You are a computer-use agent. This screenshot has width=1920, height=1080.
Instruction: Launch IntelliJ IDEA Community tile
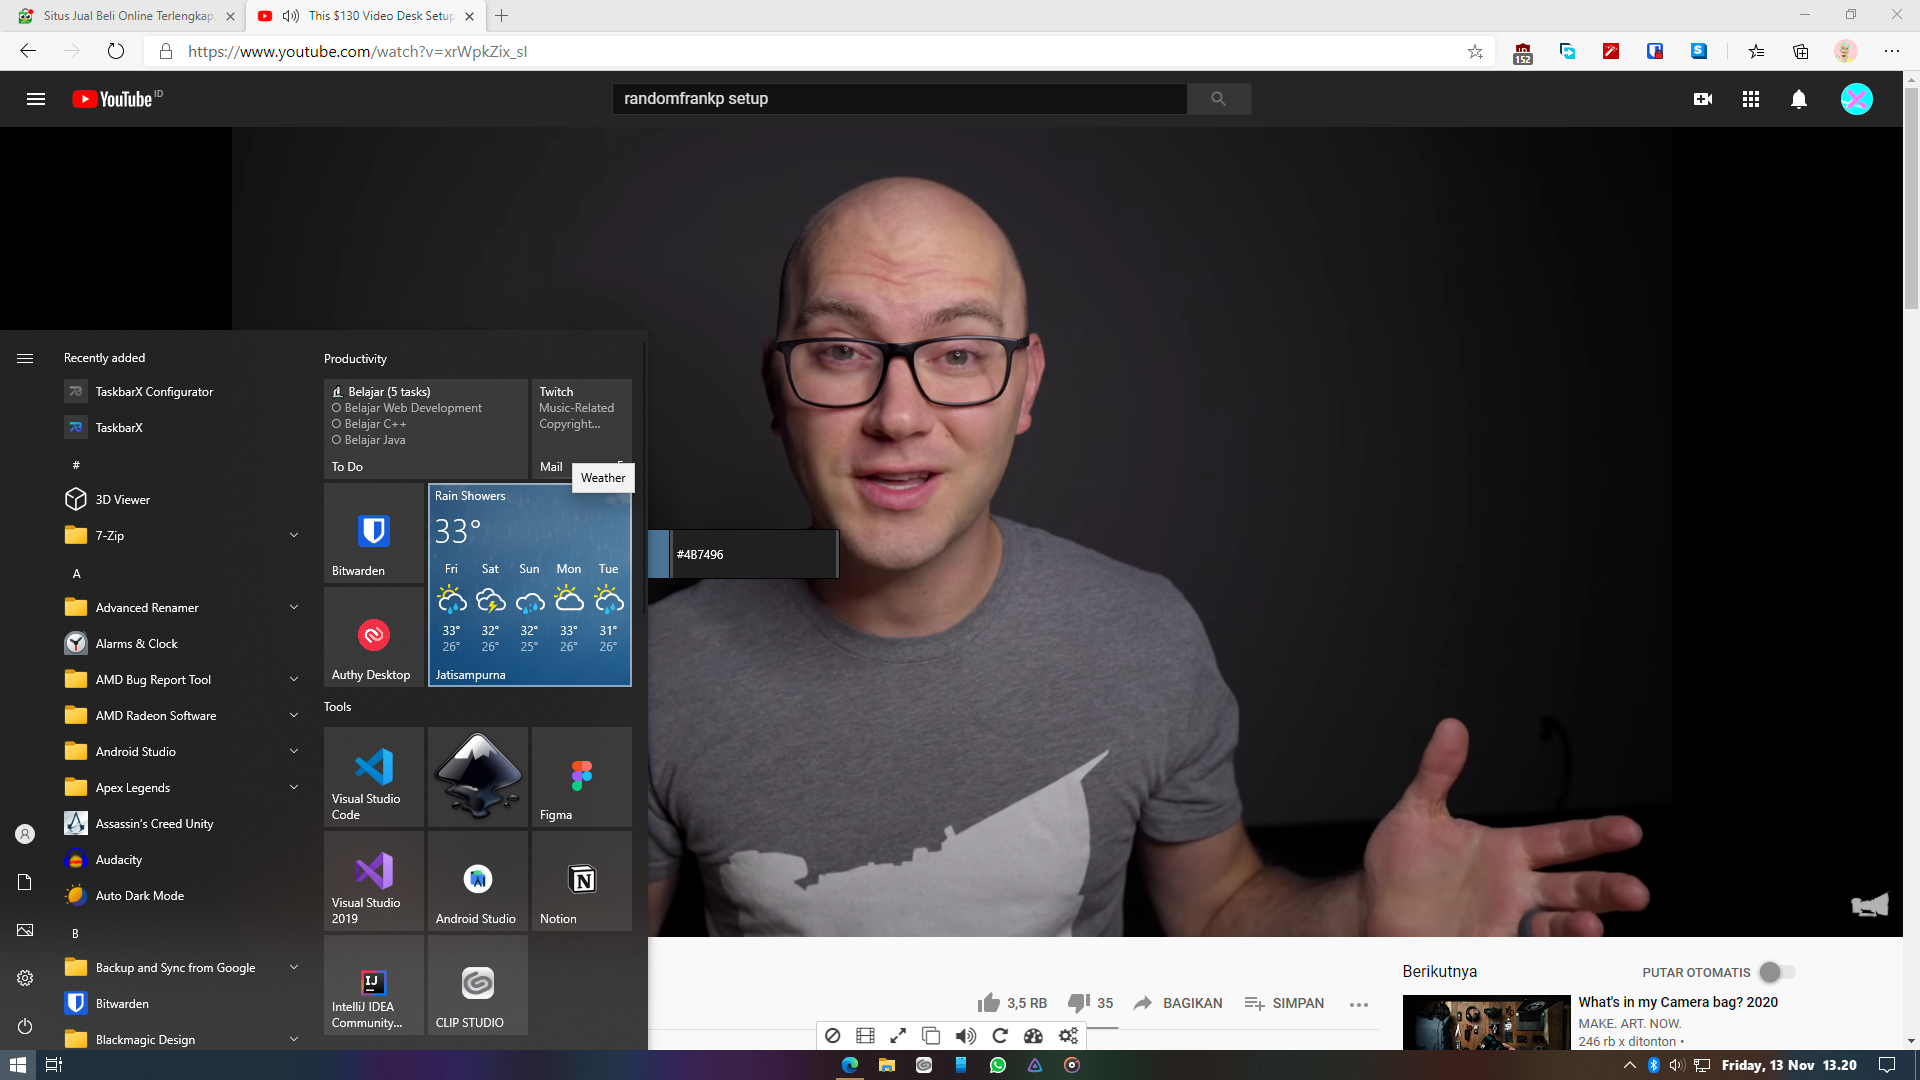pos(374,985)
